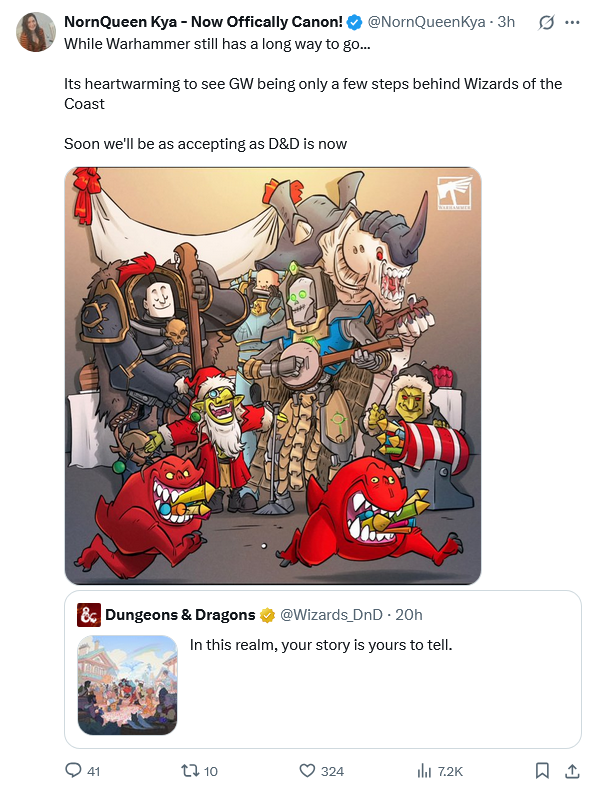Repost this tweet via retweet icon
This screenshot has width=598, height=793.
[190, 770]
